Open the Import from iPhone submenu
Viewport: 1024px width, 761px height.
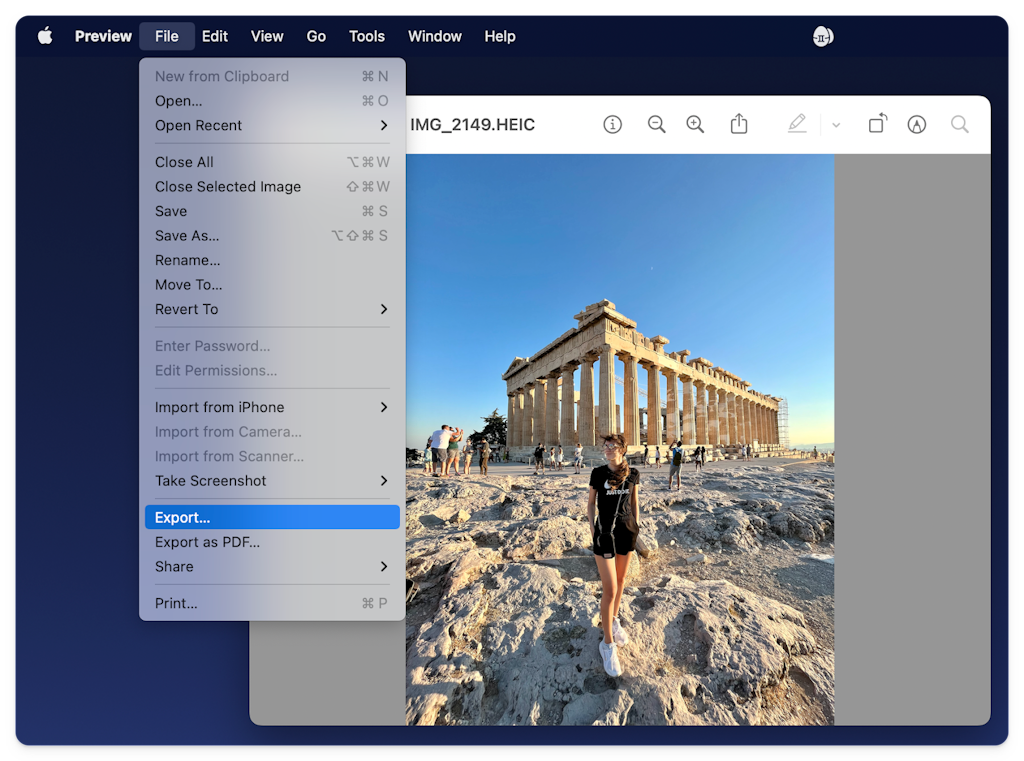[270, 407]
